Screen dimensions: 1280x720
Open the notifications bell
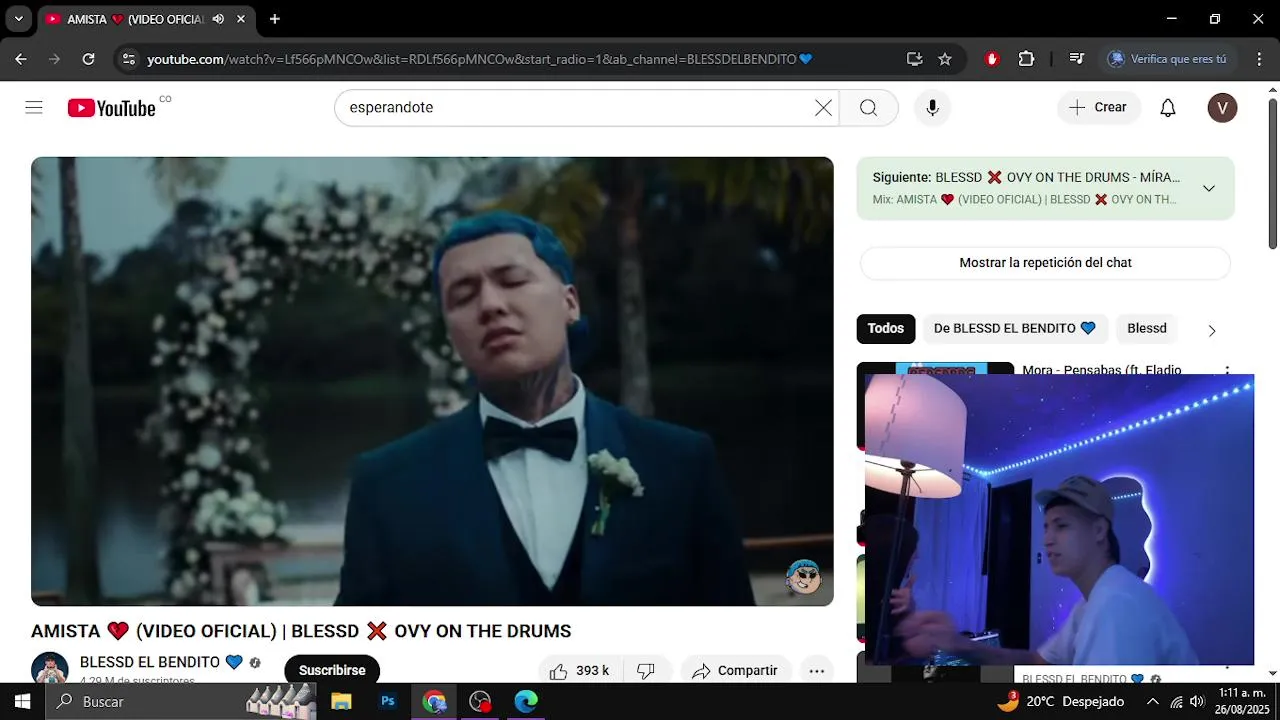click(x=1168, y=108)
